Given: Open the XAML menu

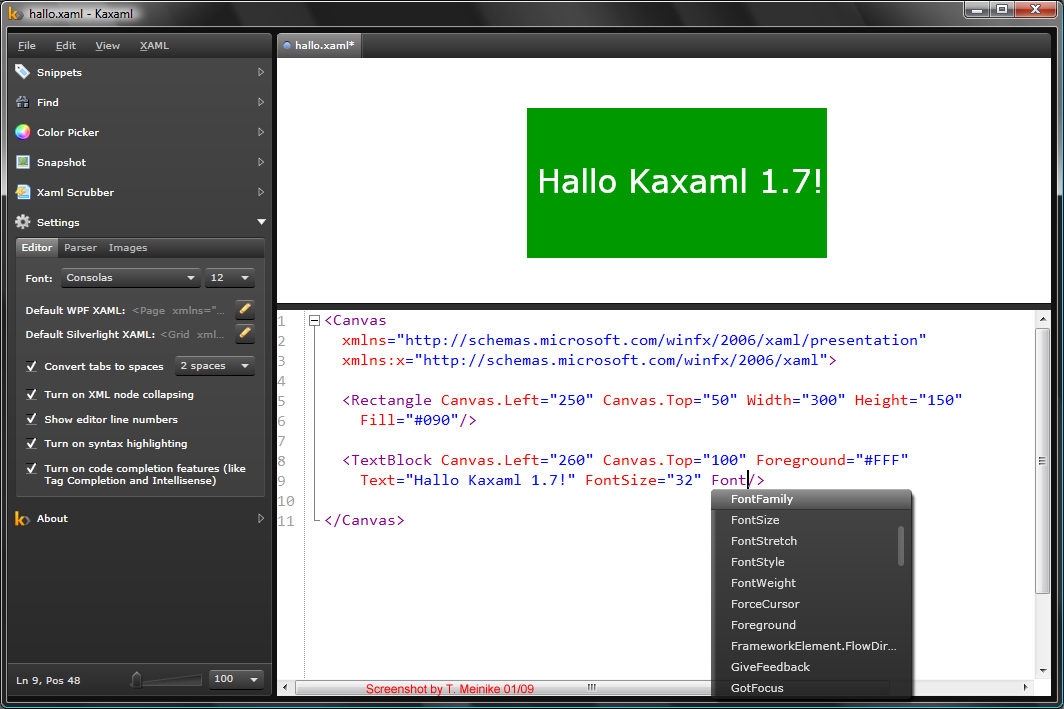Looking at the screenshot, I should tap(154, 45).
